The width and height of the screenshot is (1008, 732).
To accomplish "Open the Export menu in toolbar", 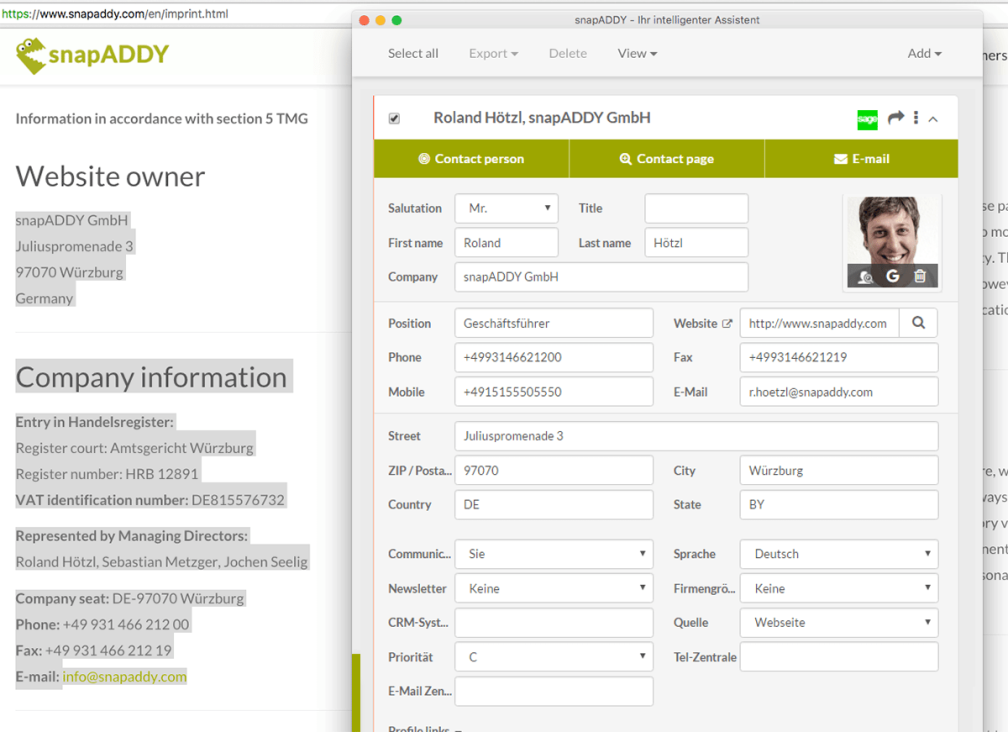I will 493,54.
